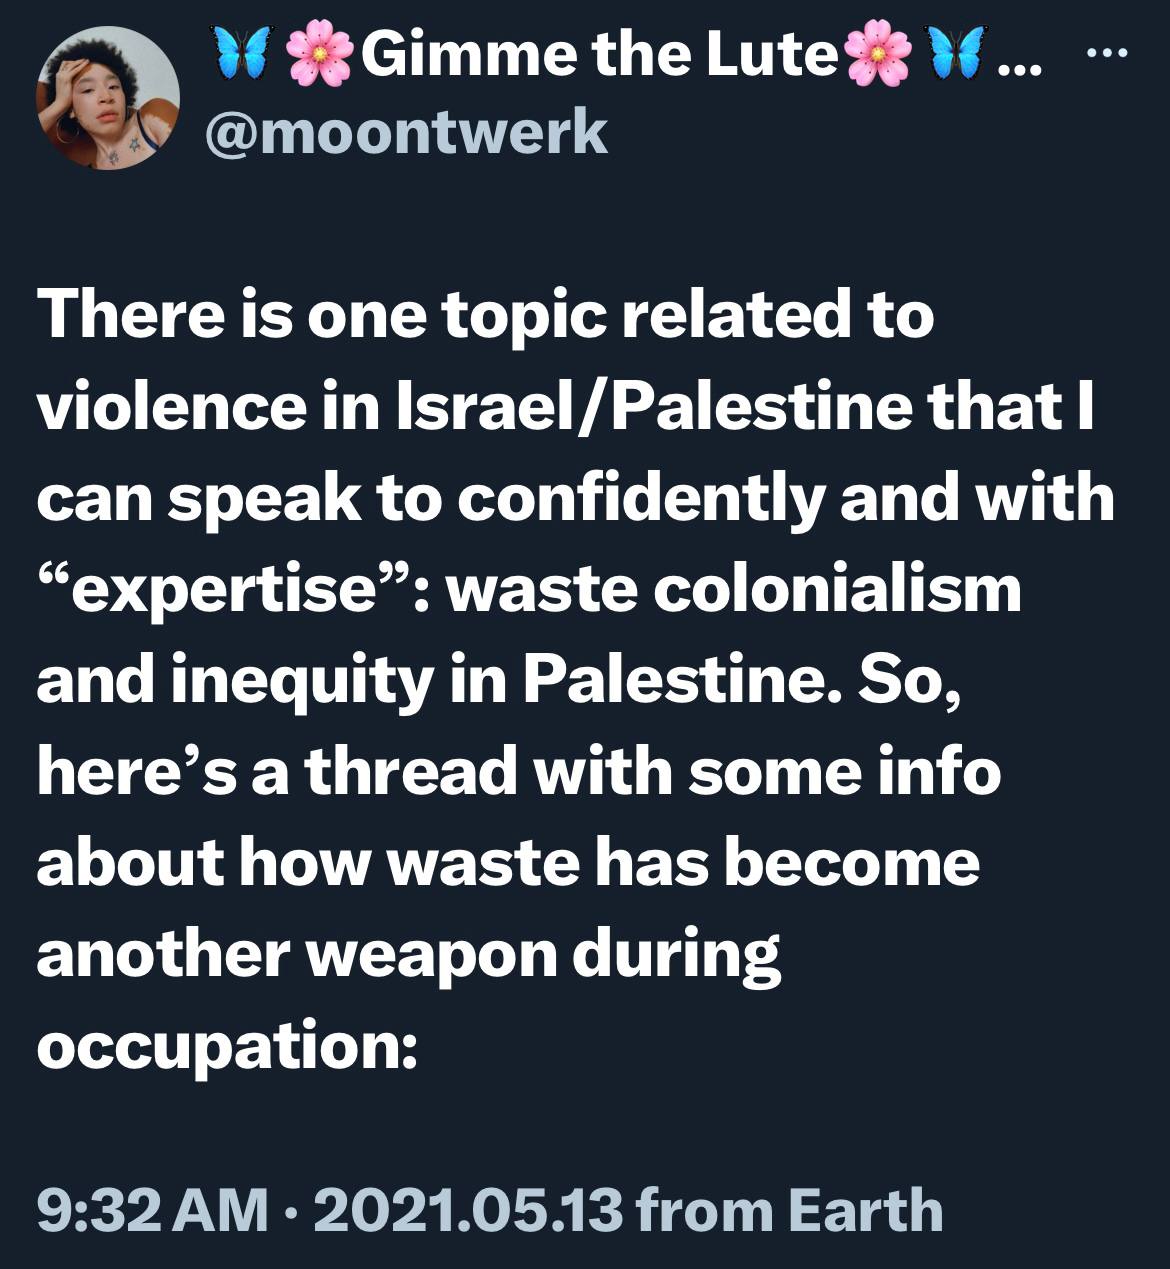Screen dimensions: 1170x1269
Task: Click the final word "occupation:"
Action: (x=226, y=1046)
